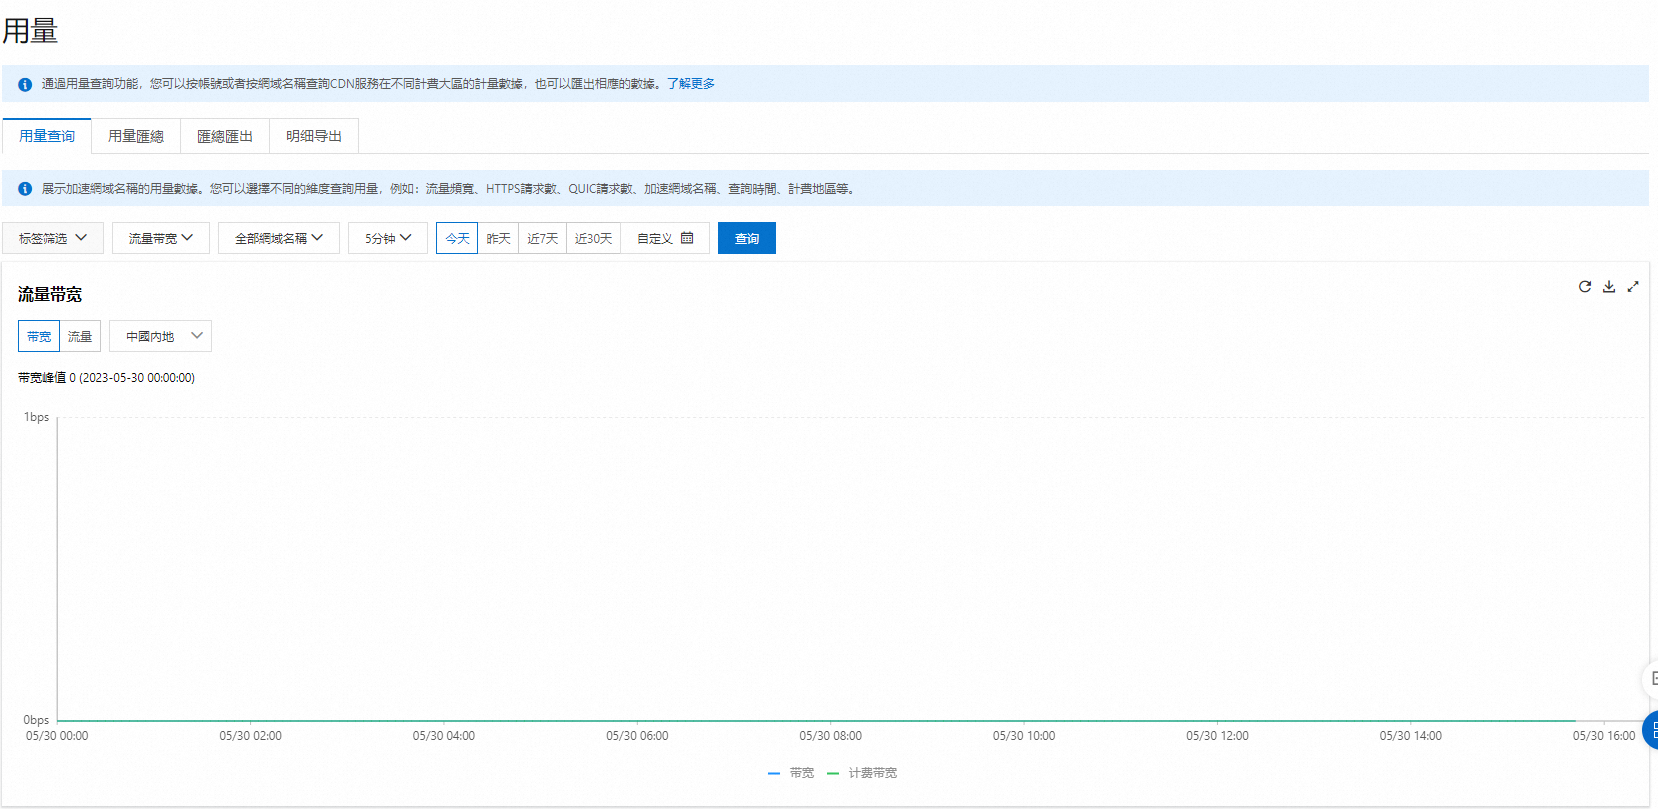Screen dimensions: 1658x809
Task: Click the 查询 button
Action: [x=747, y=238]
